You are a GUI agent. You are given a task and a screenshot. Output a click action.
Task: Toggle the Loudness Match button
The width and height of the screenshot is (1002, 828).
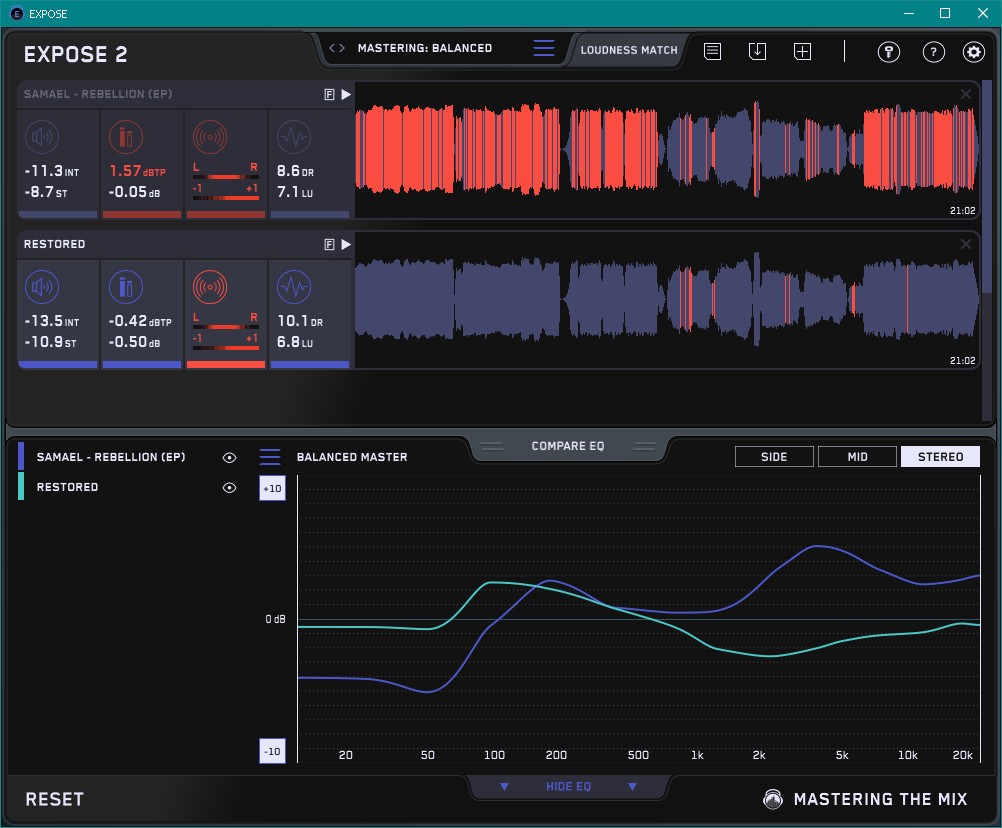tap(629, 49)
